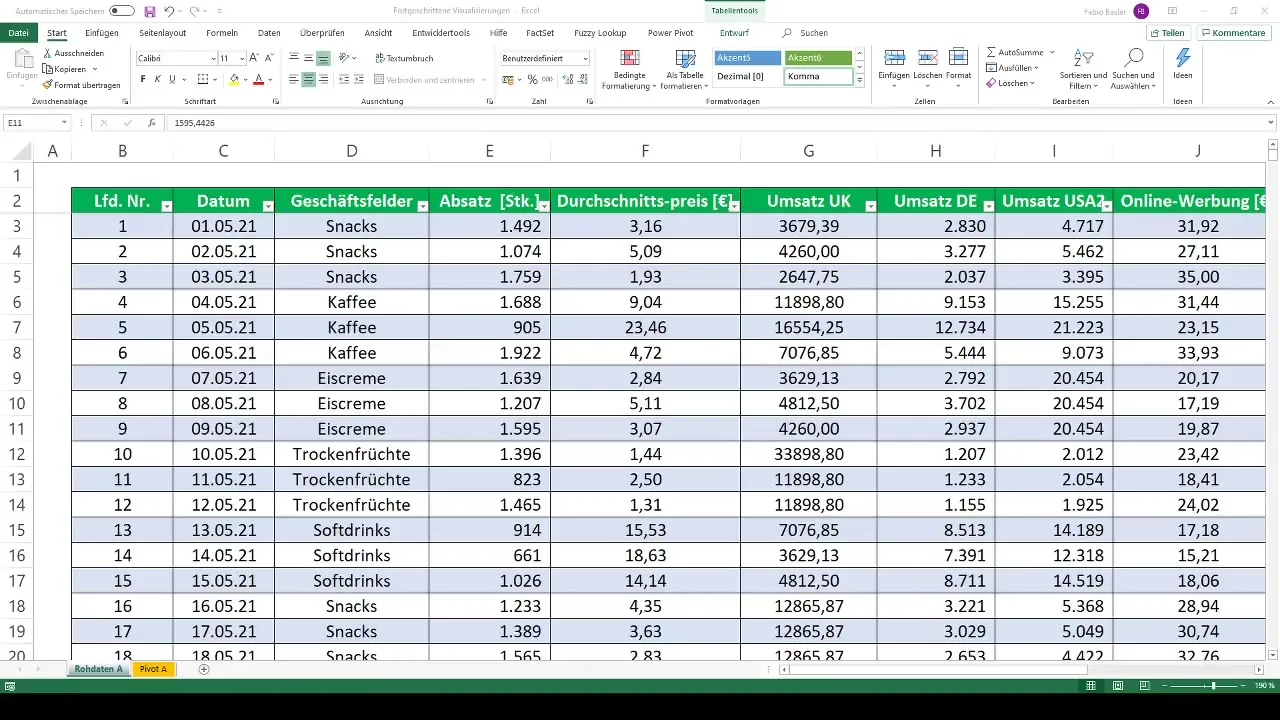Open the Formeln ribbon tab
1280x720 pixels.
(222, 33)
